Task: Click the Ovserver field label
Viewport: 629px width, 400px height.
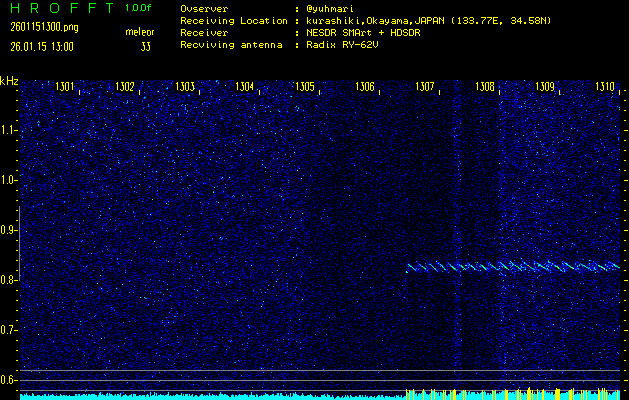Action: pos(204,9)
